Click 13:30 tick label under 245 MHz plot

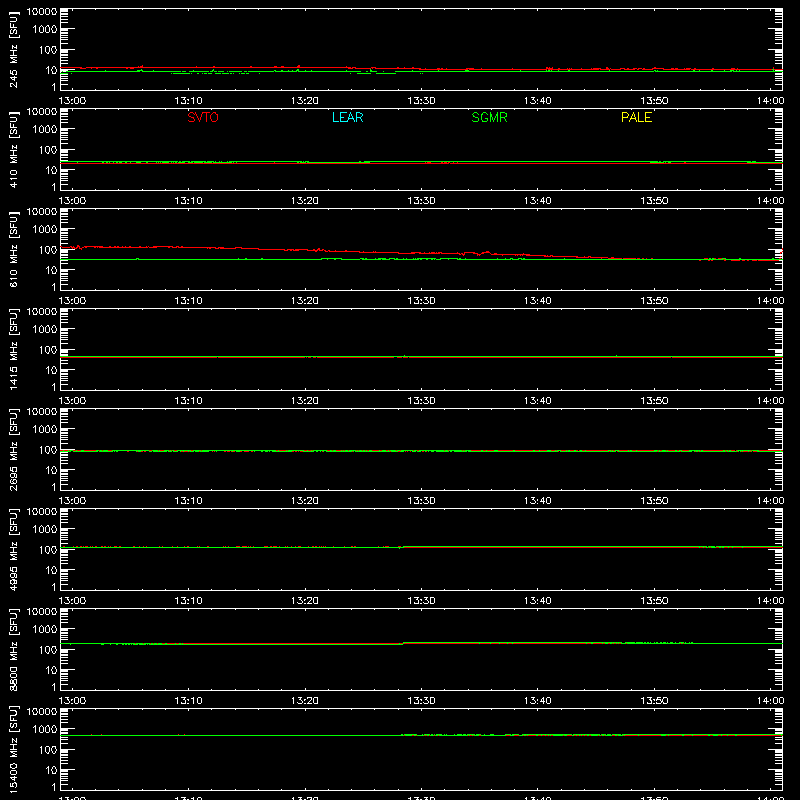coord(421,101)
